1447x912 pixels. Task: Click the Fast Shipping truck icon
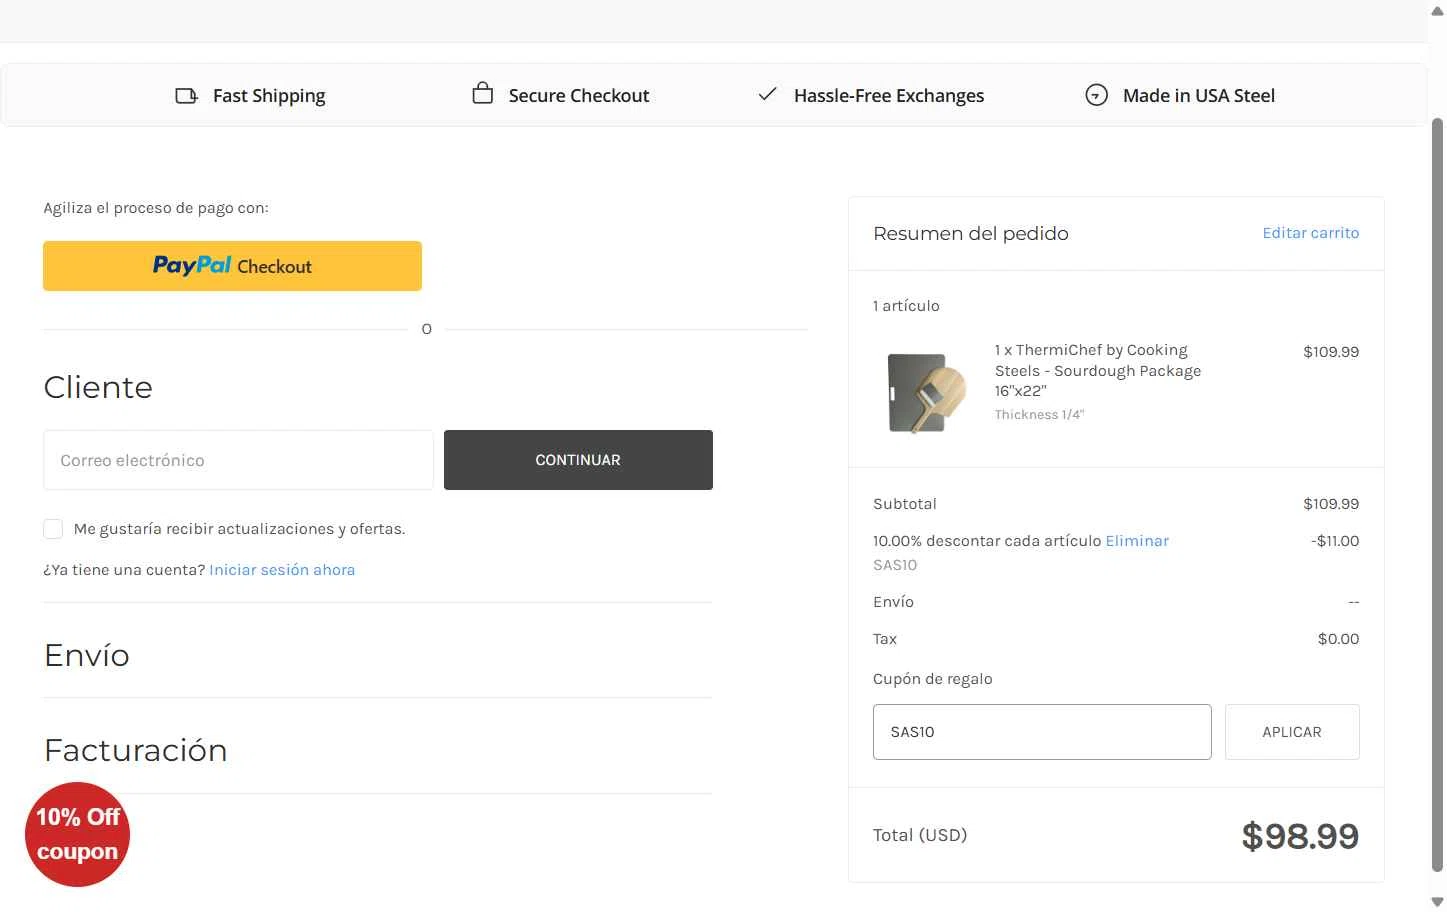coord(186,96)
